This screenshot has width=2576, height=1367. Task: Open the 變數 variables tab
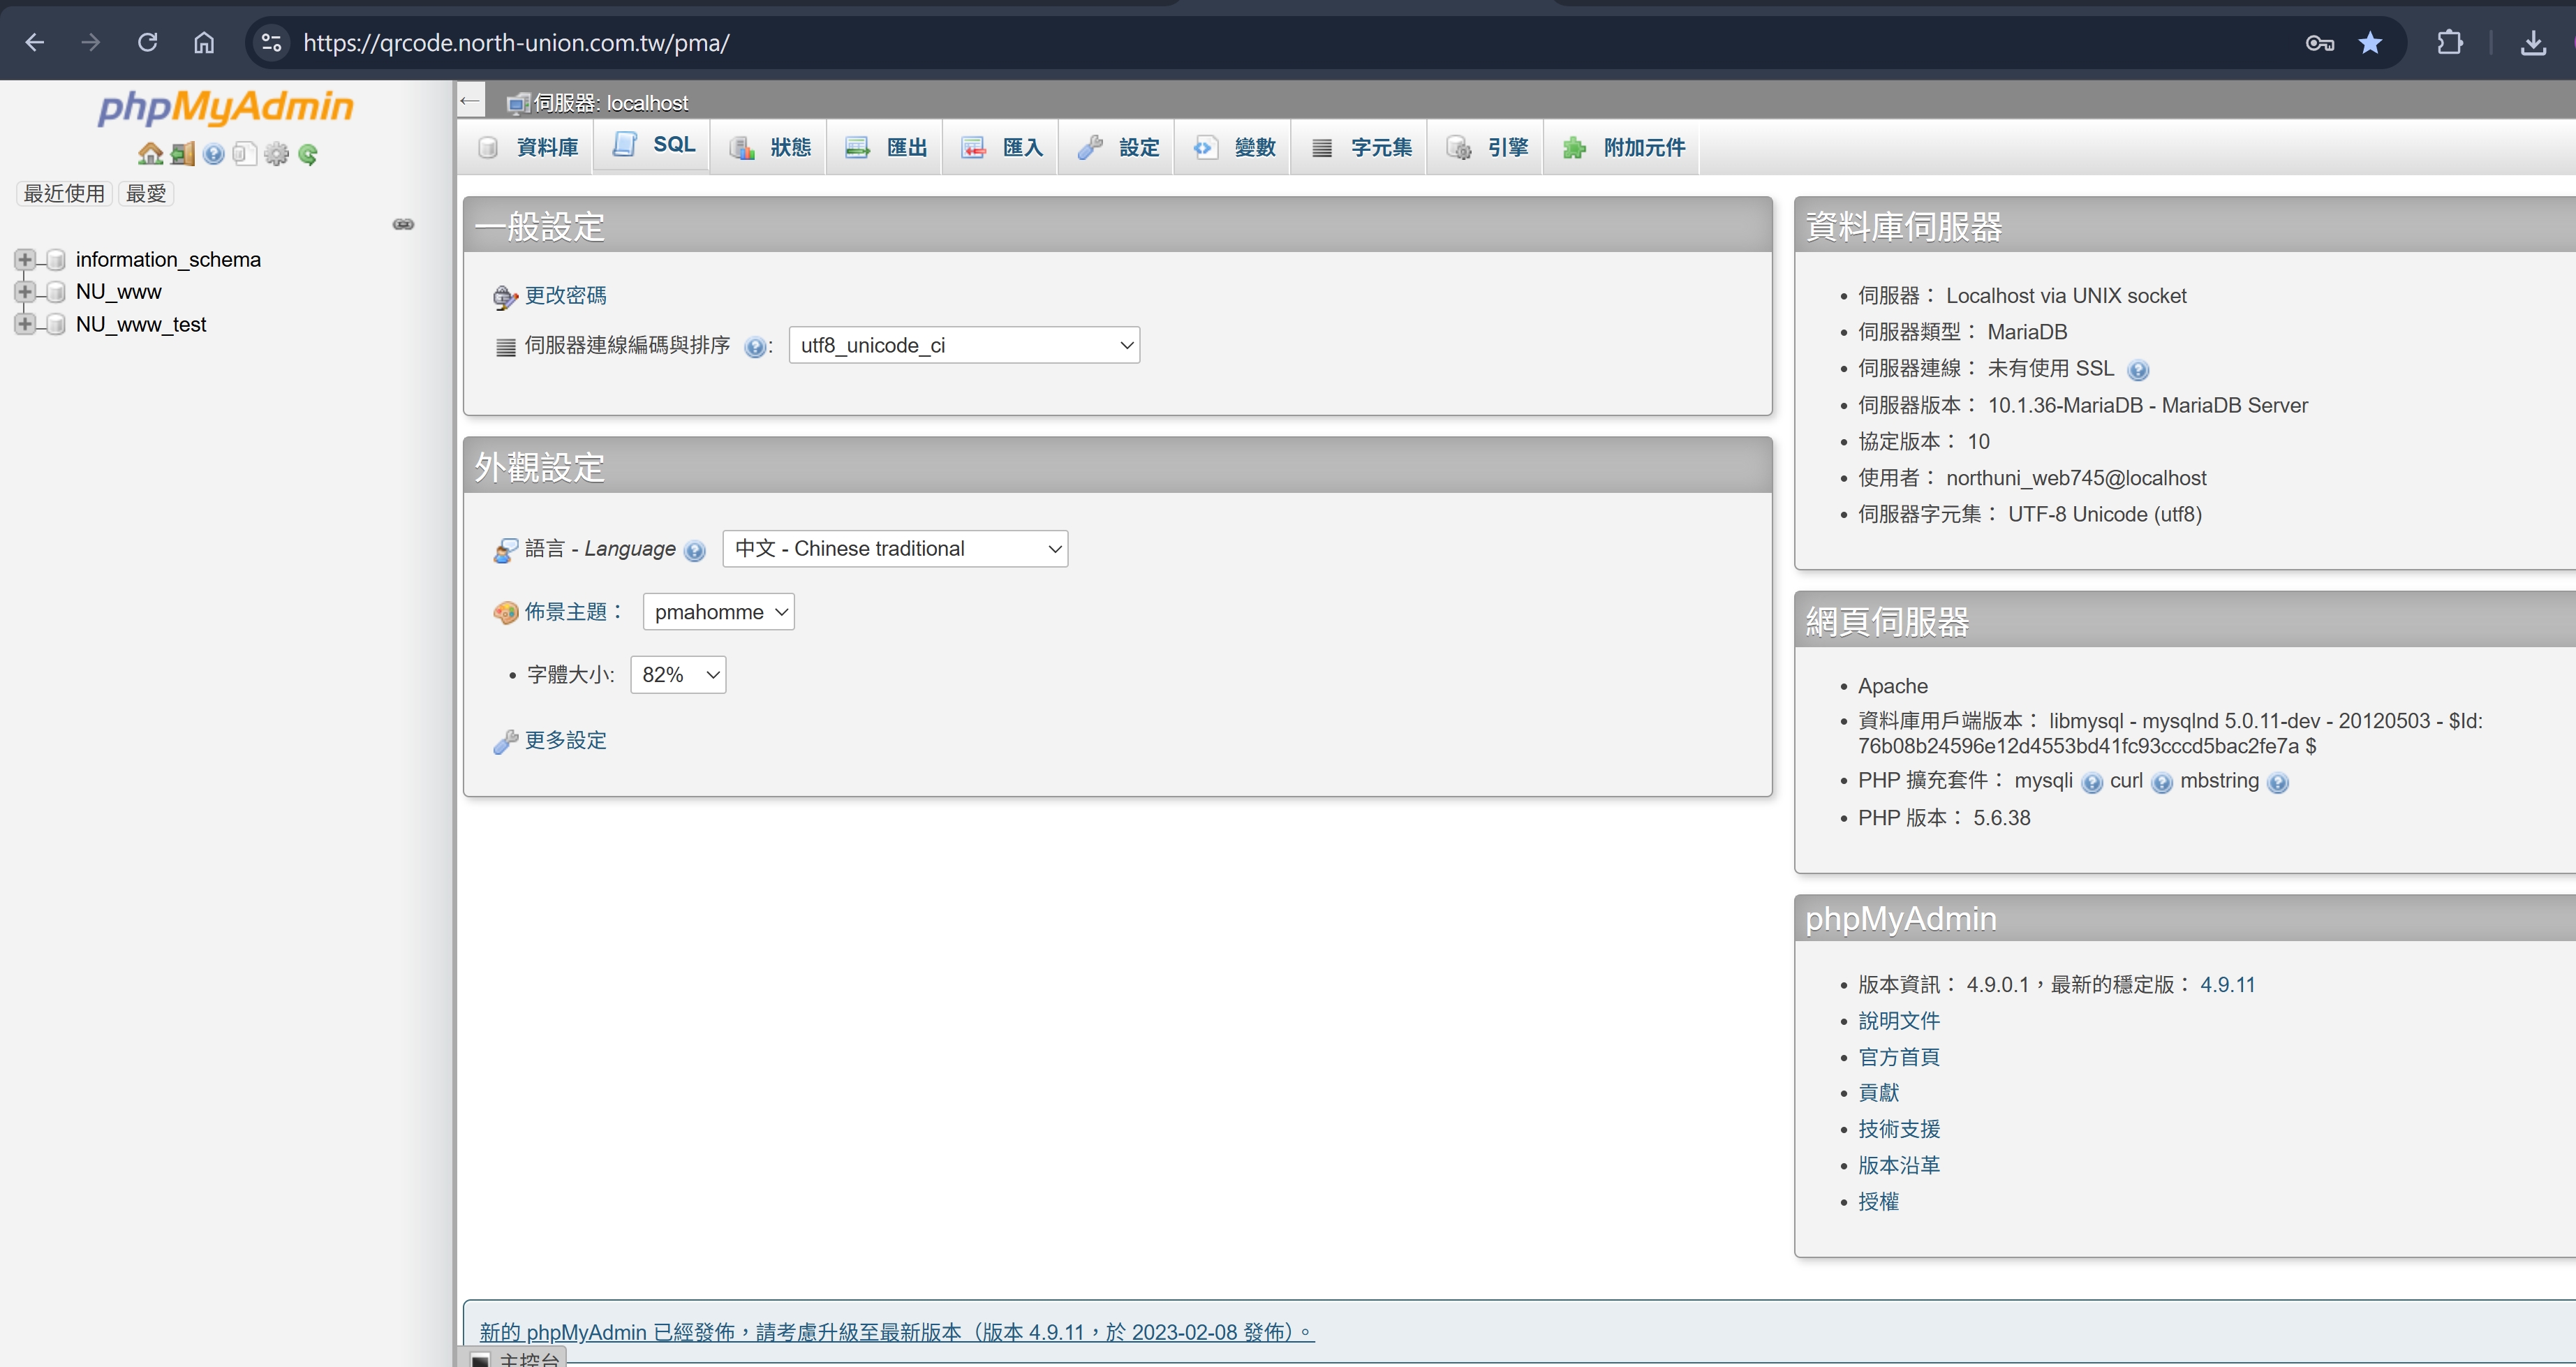1233,148
